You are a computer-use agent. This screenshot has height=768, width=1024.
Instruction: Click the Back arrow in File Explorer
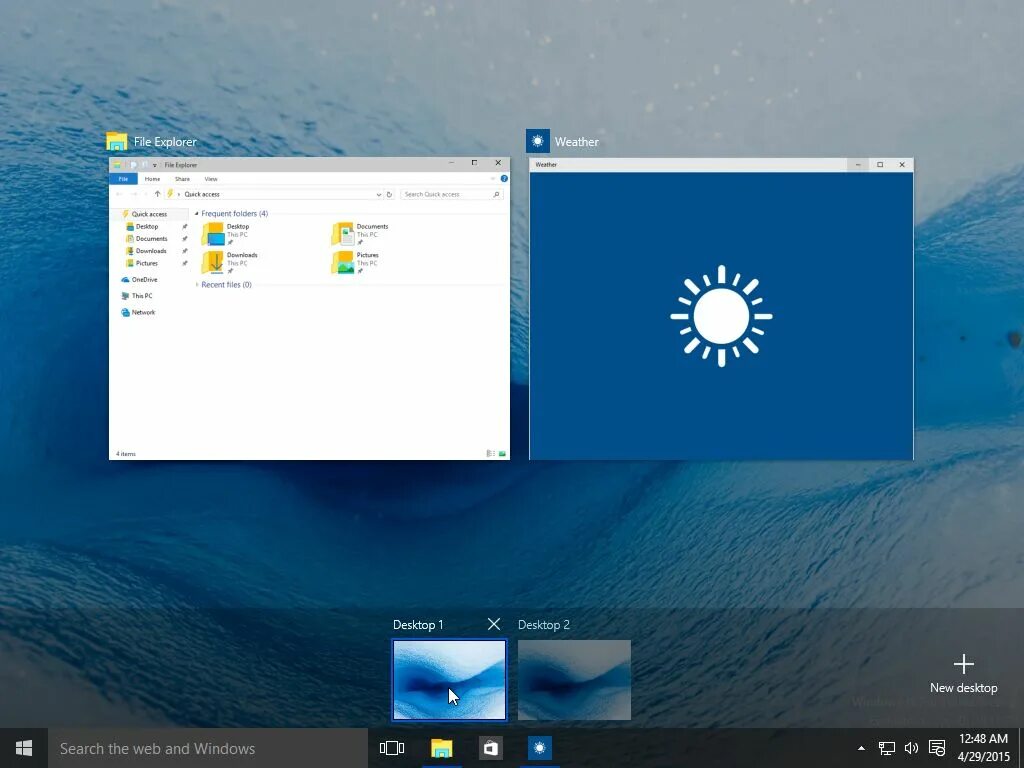point(119,194)
